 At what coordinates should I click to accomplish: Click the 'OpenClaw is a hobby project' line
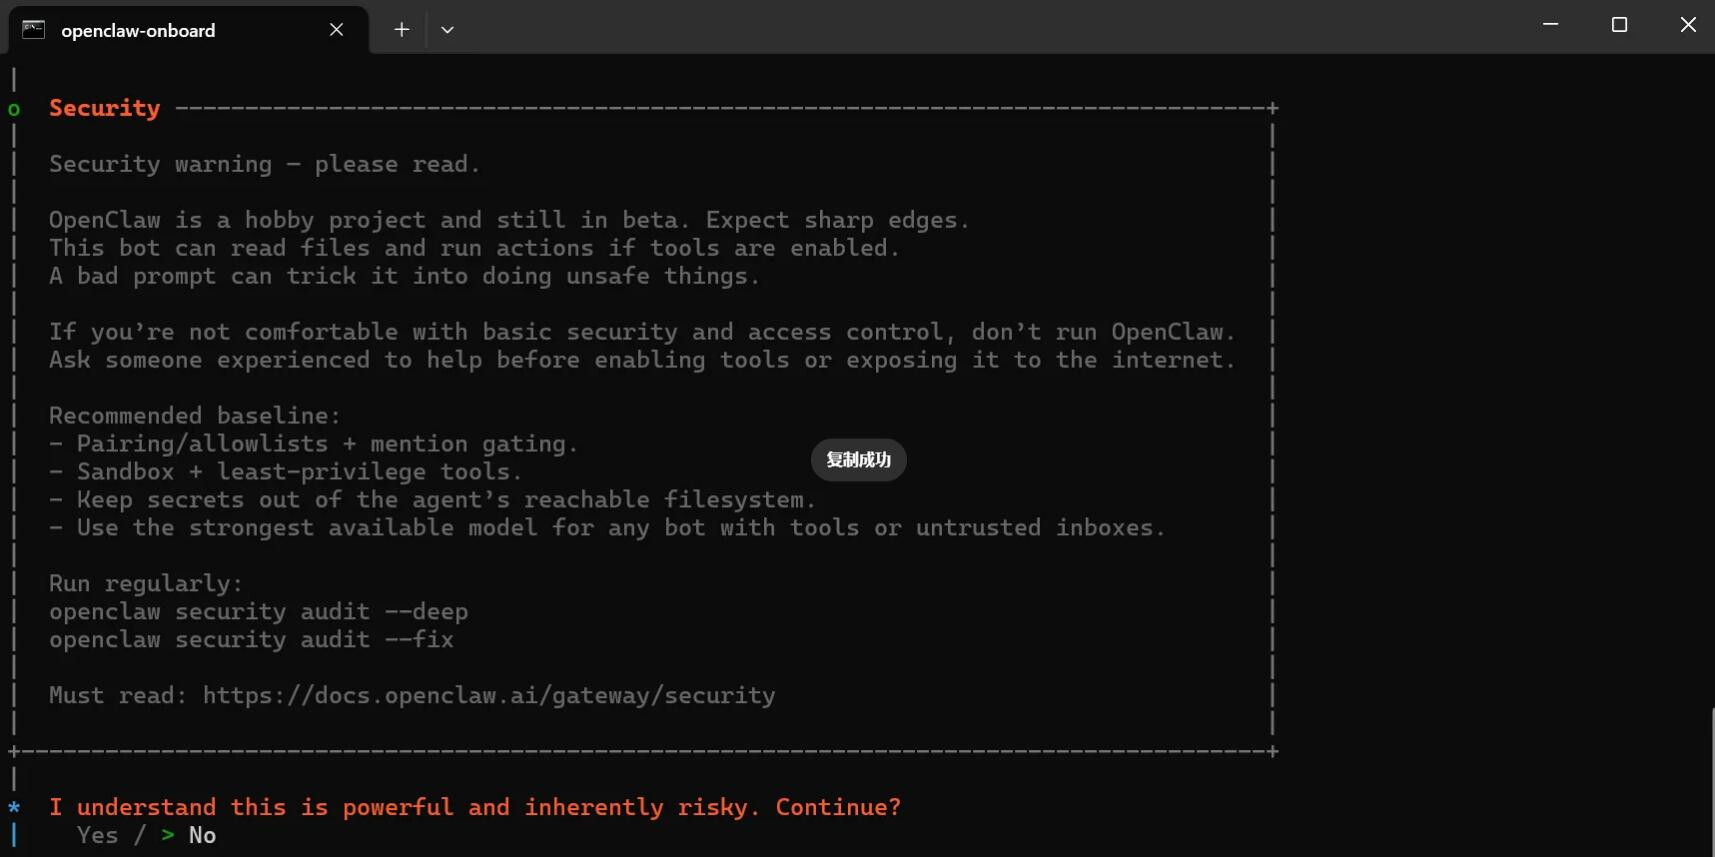pyautogui.click(x=510, y=220)
